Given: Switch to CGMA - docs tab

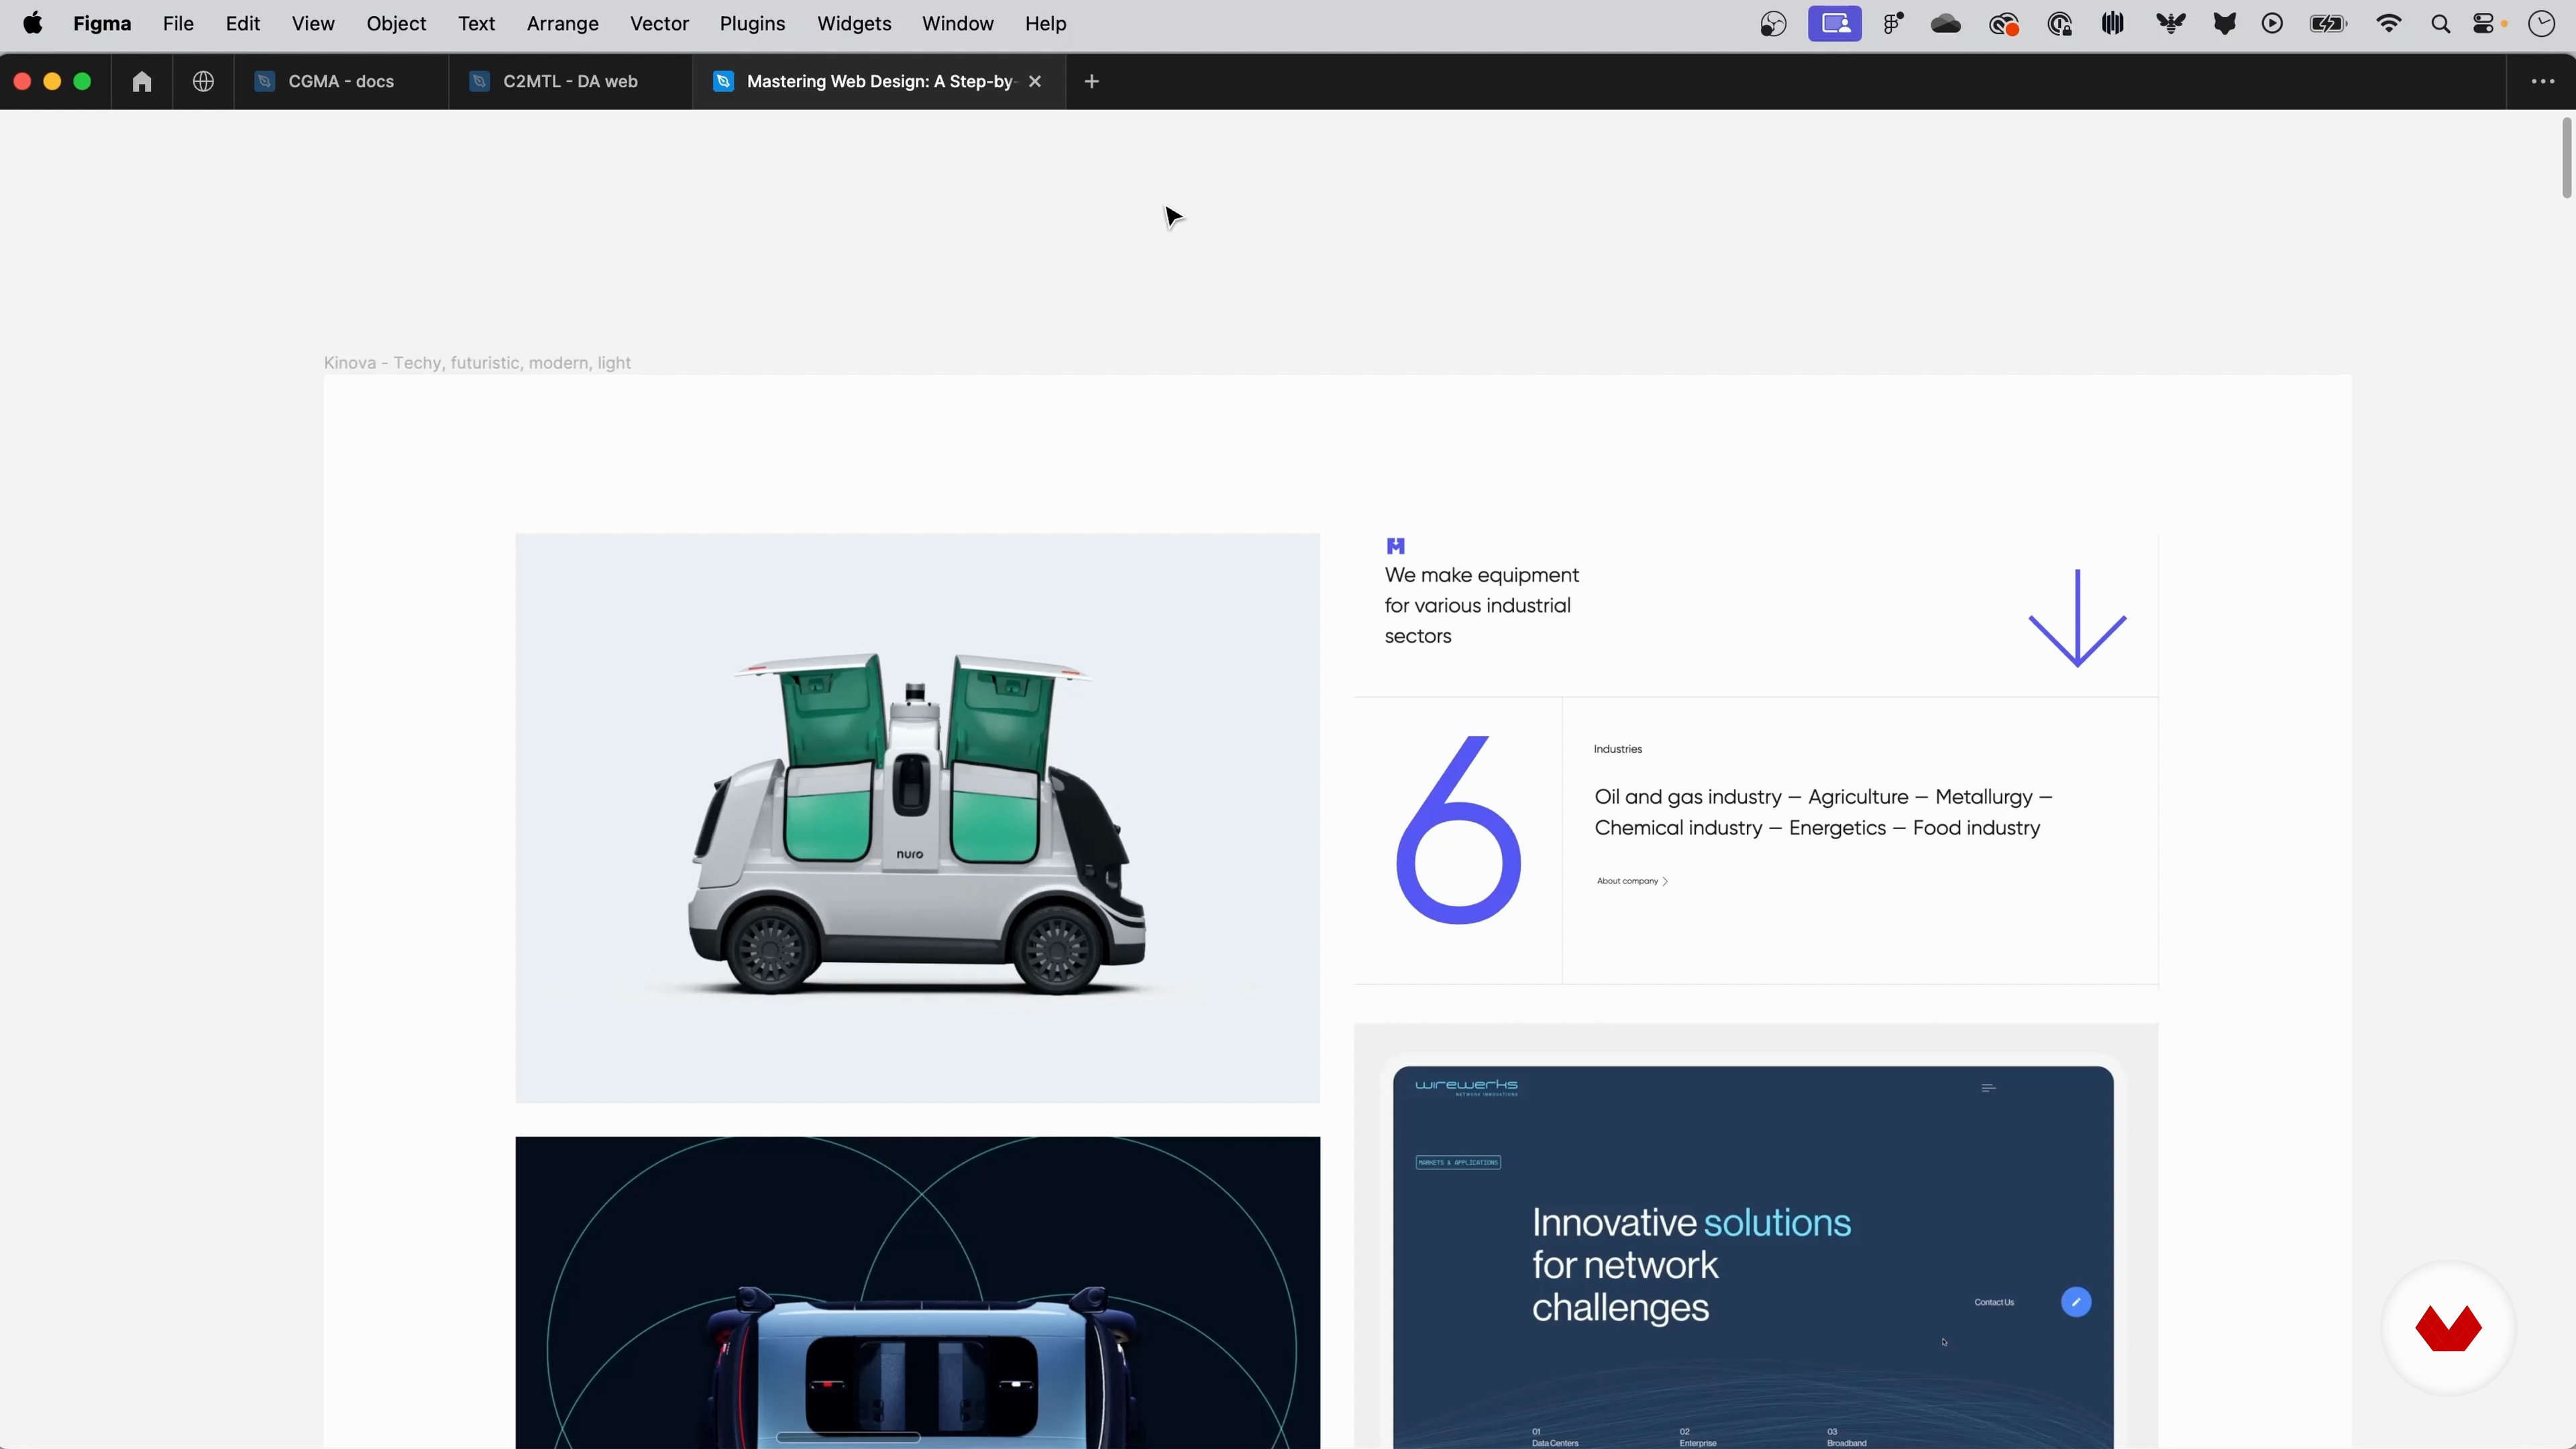Looking at the screenshot, I should point(341,81).
